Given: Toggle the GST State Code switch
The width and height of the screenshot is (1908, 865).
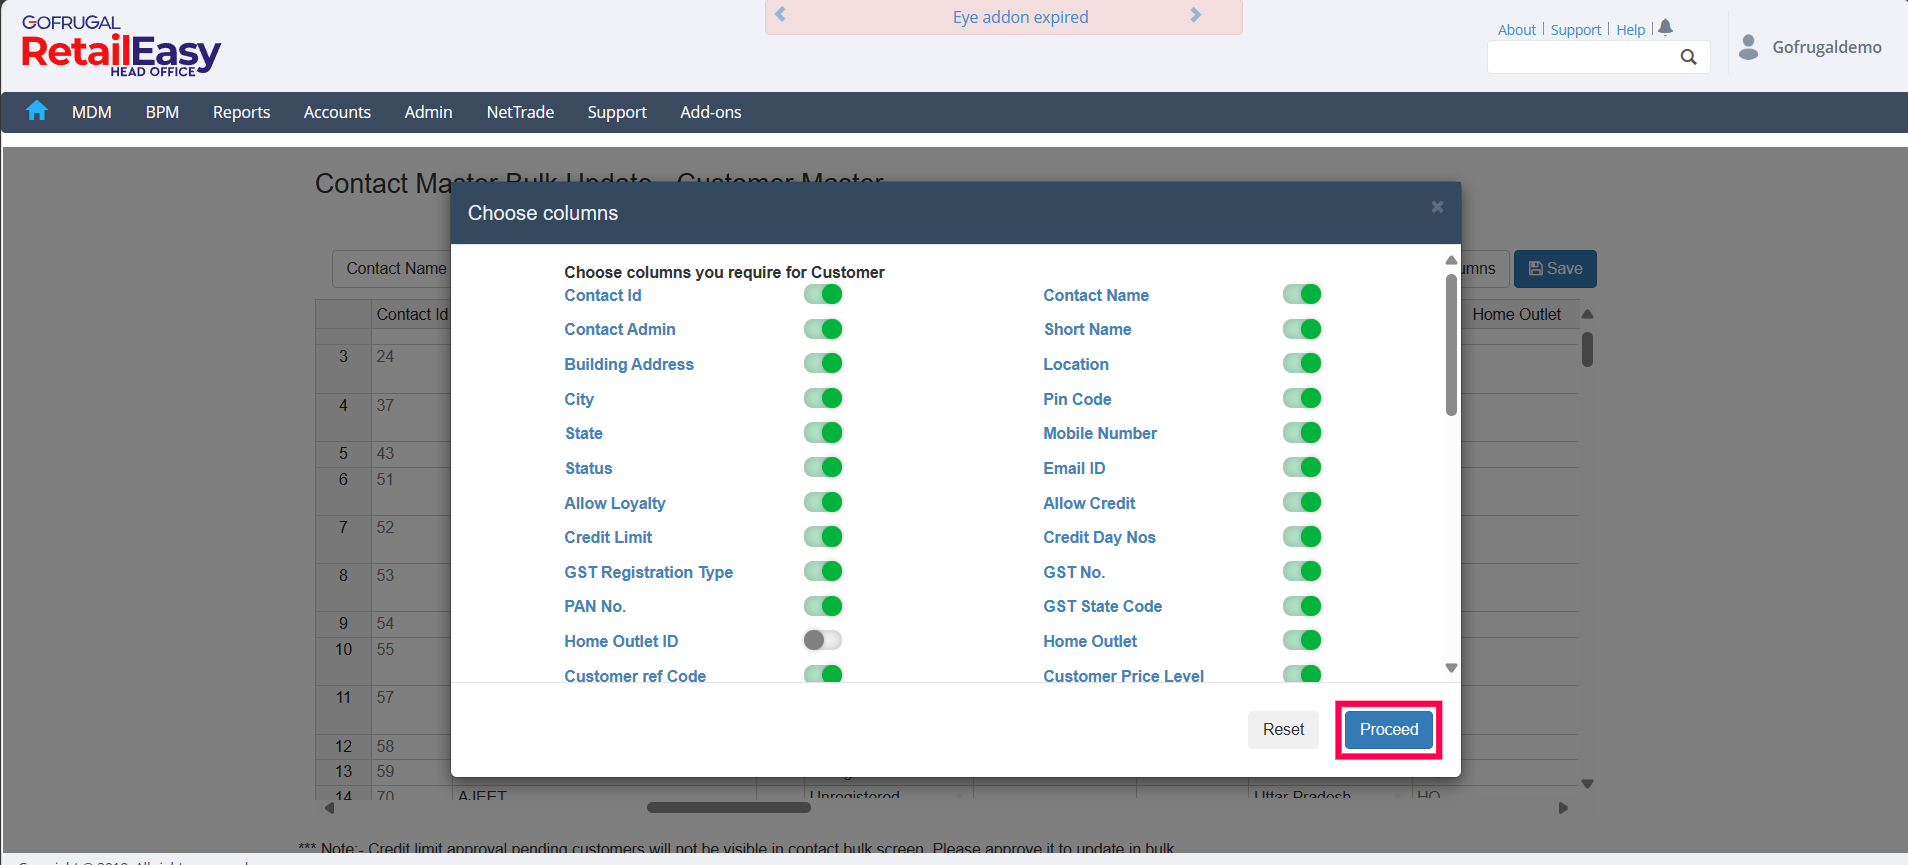Looking at the screenshot, I should tap(1302, 606).
